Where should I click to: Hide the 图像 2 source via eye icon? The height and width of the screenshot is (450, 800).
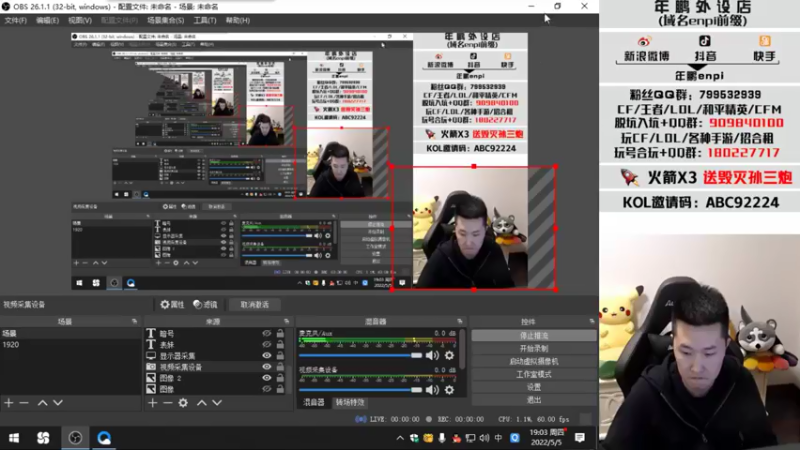(x=266, y=378)
